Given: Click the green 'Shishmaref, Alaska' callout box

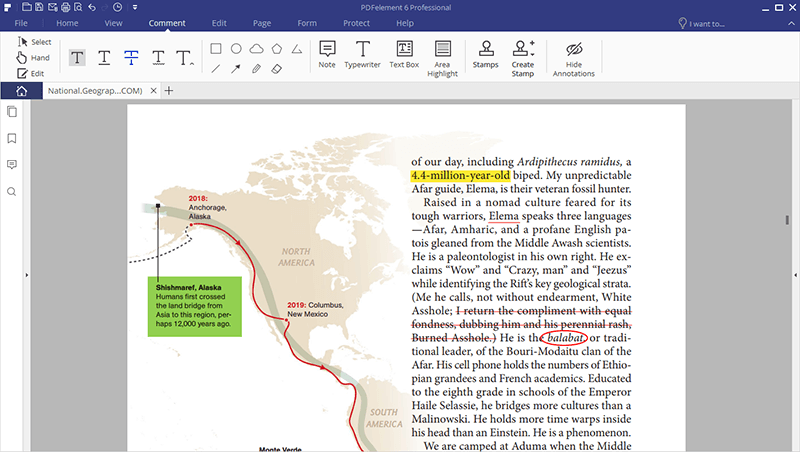Looking at the screenshot, I should pos(194,307).
